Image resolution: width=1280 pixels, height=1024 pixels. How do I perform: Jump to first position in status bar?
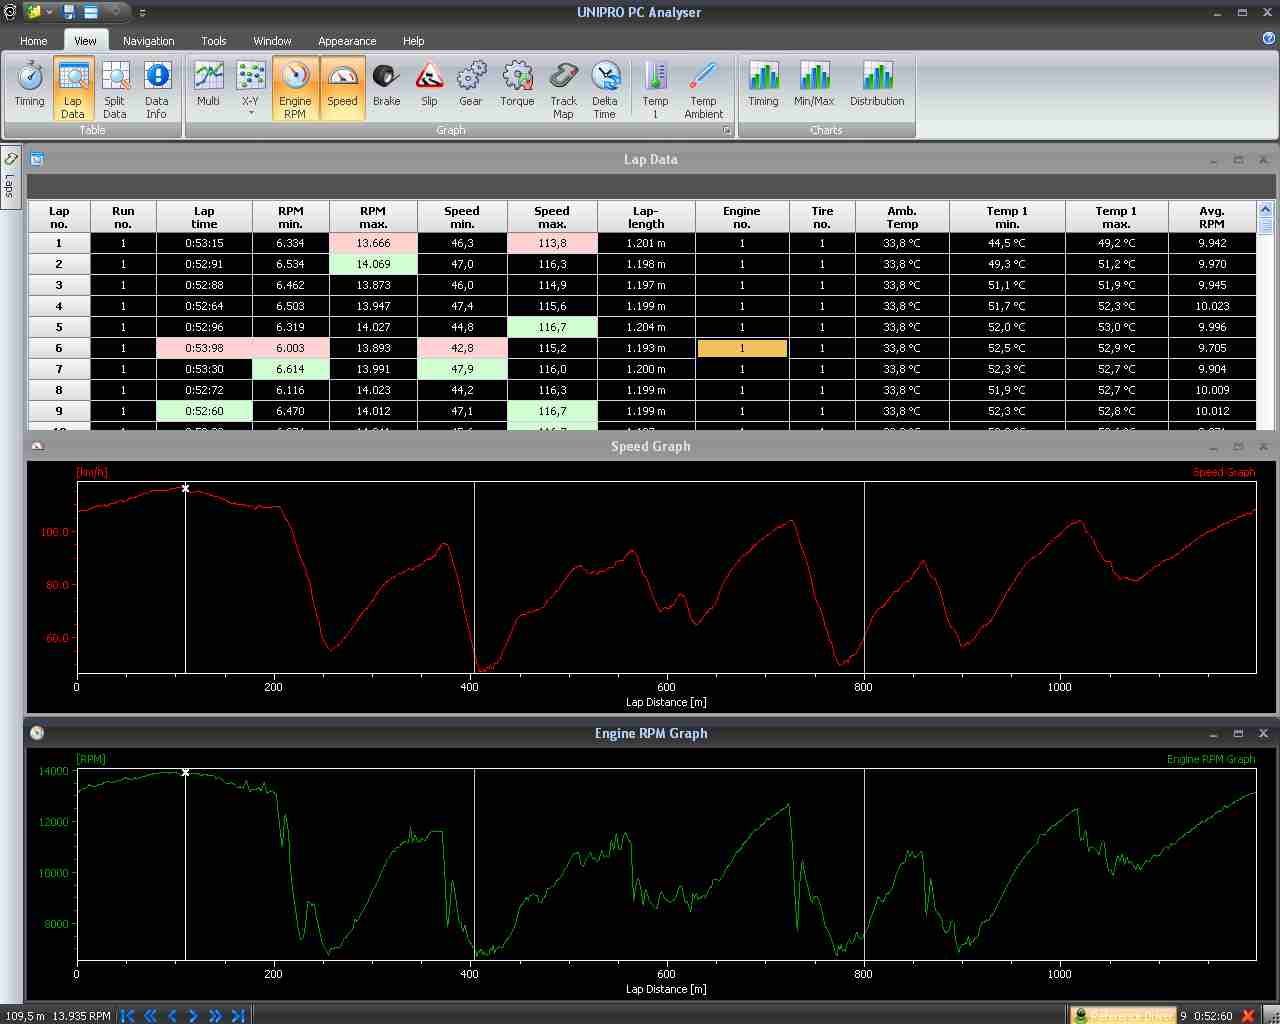(128, 1015)
